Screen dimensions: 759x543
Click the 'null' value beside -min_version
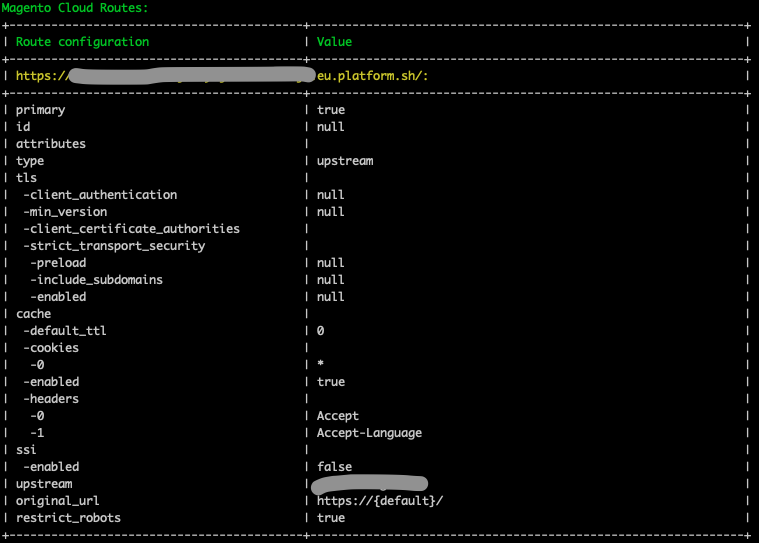pos(331,211)
